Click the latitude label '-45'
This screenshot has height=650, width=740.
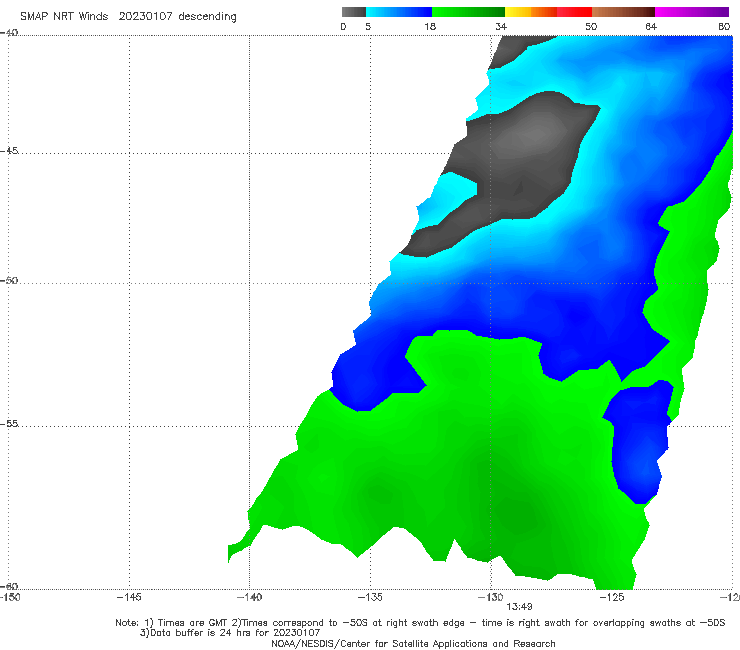(x=9, y=151)
